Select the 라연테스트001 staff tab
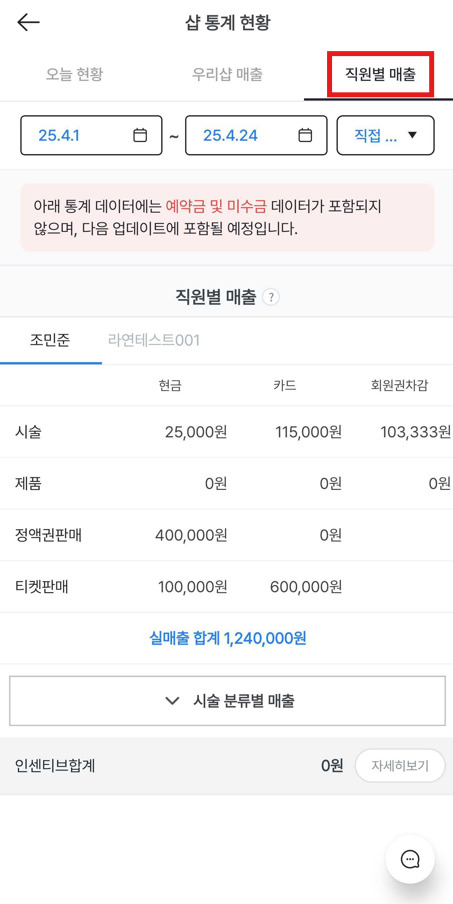Screen dimensions: 453x904 pyautogui.click(x=154, y=341)
